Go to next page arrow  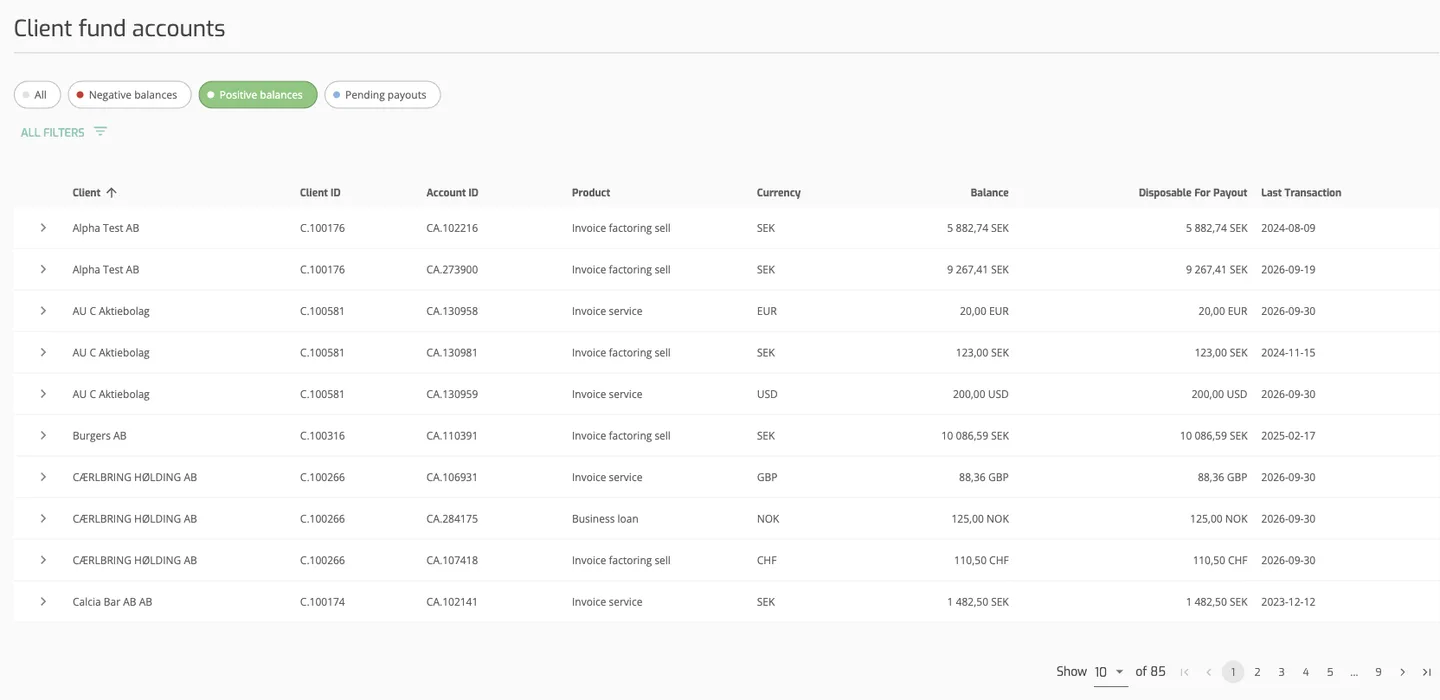(x=1403, y=672)
